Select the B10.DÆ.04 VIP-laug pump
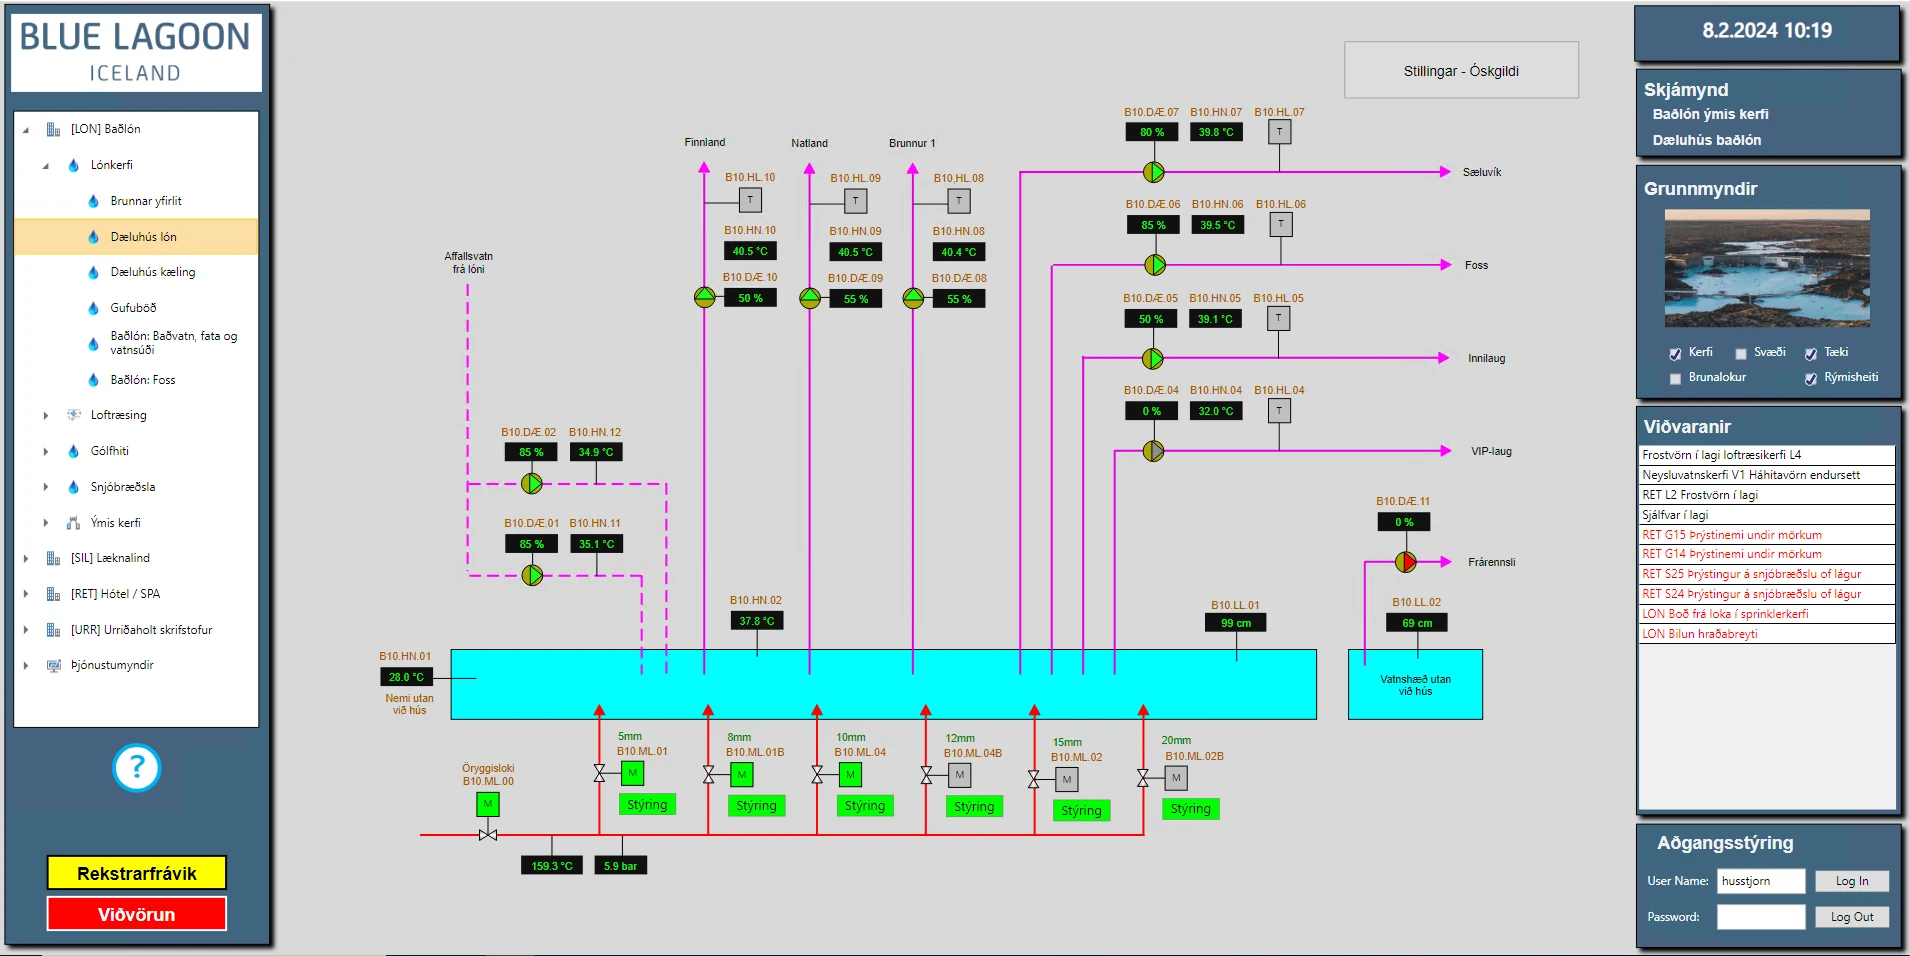The height and width of the screenshot is (956, 1910). click(1153, 451)
